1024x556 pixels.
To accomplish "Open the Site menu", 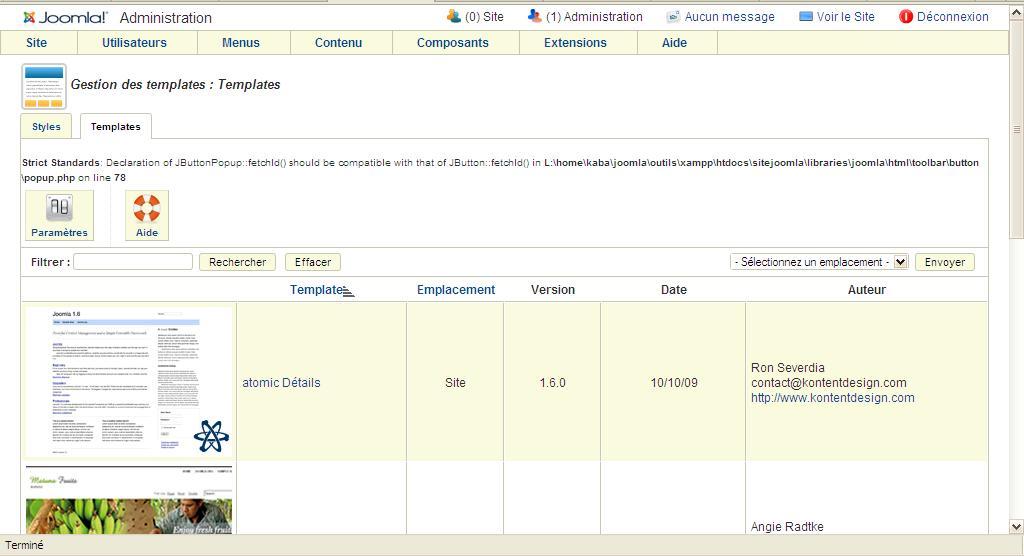I will point(37,42).
